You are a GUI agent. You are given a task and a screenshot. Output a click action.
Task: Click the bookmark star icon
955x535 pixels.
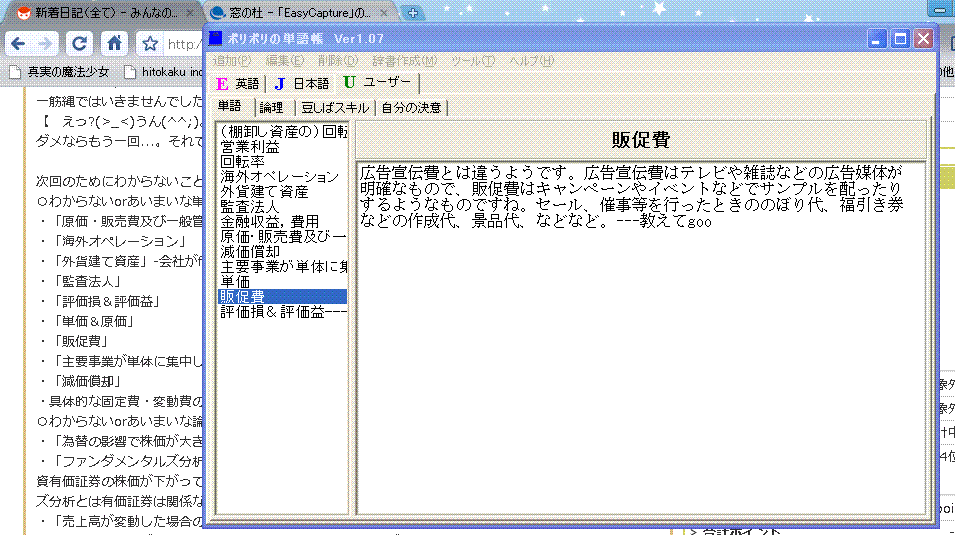pos(150,44)
